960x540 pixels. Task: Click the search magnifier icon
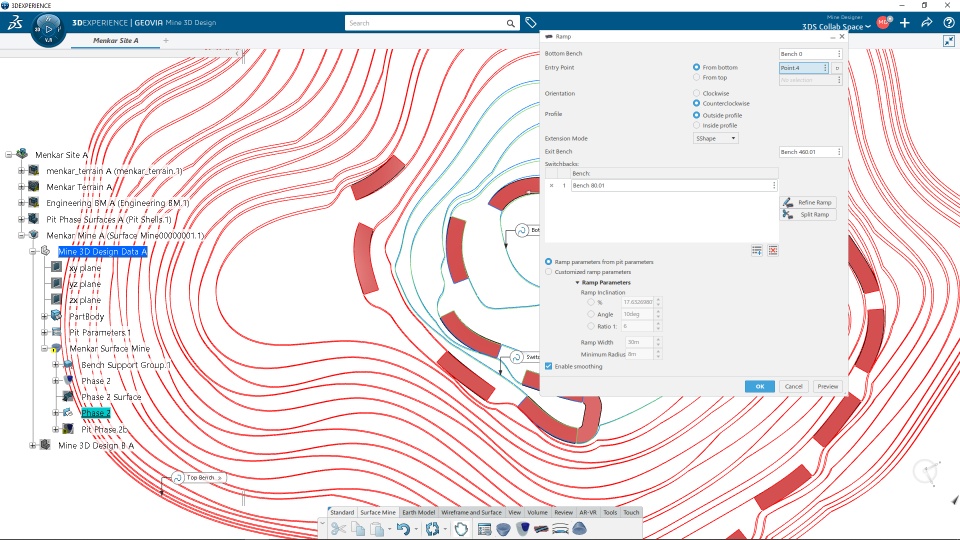click(x=511, y=23)
